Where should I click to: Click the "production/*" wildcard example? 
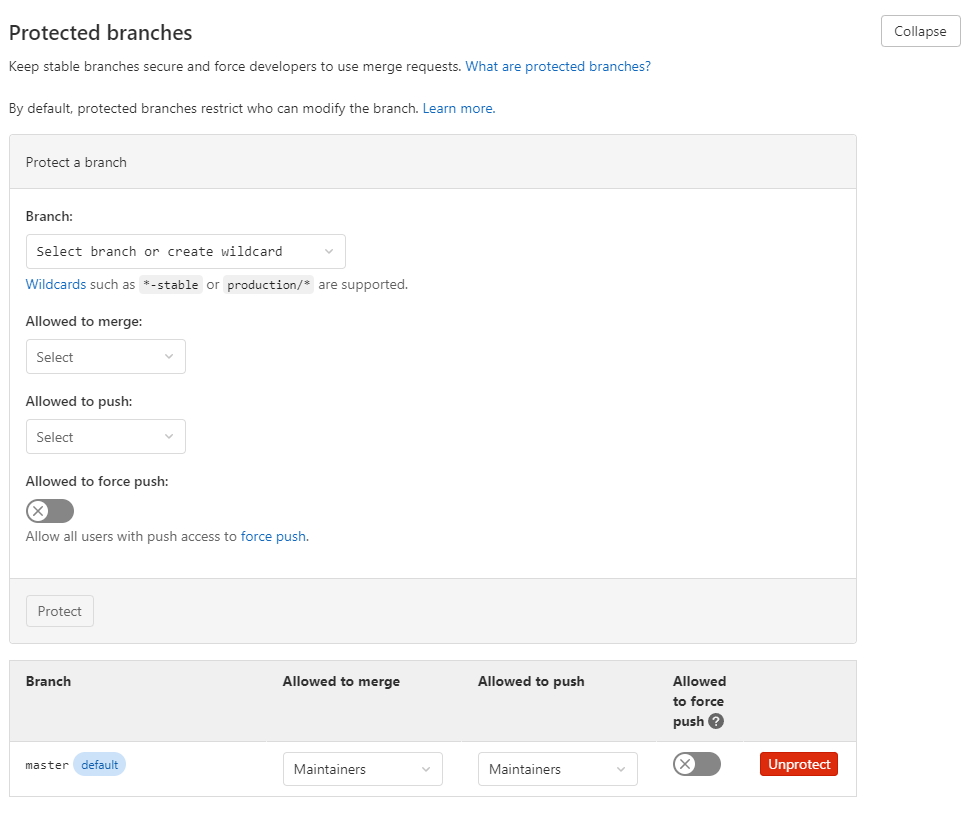tap(268, 284)
